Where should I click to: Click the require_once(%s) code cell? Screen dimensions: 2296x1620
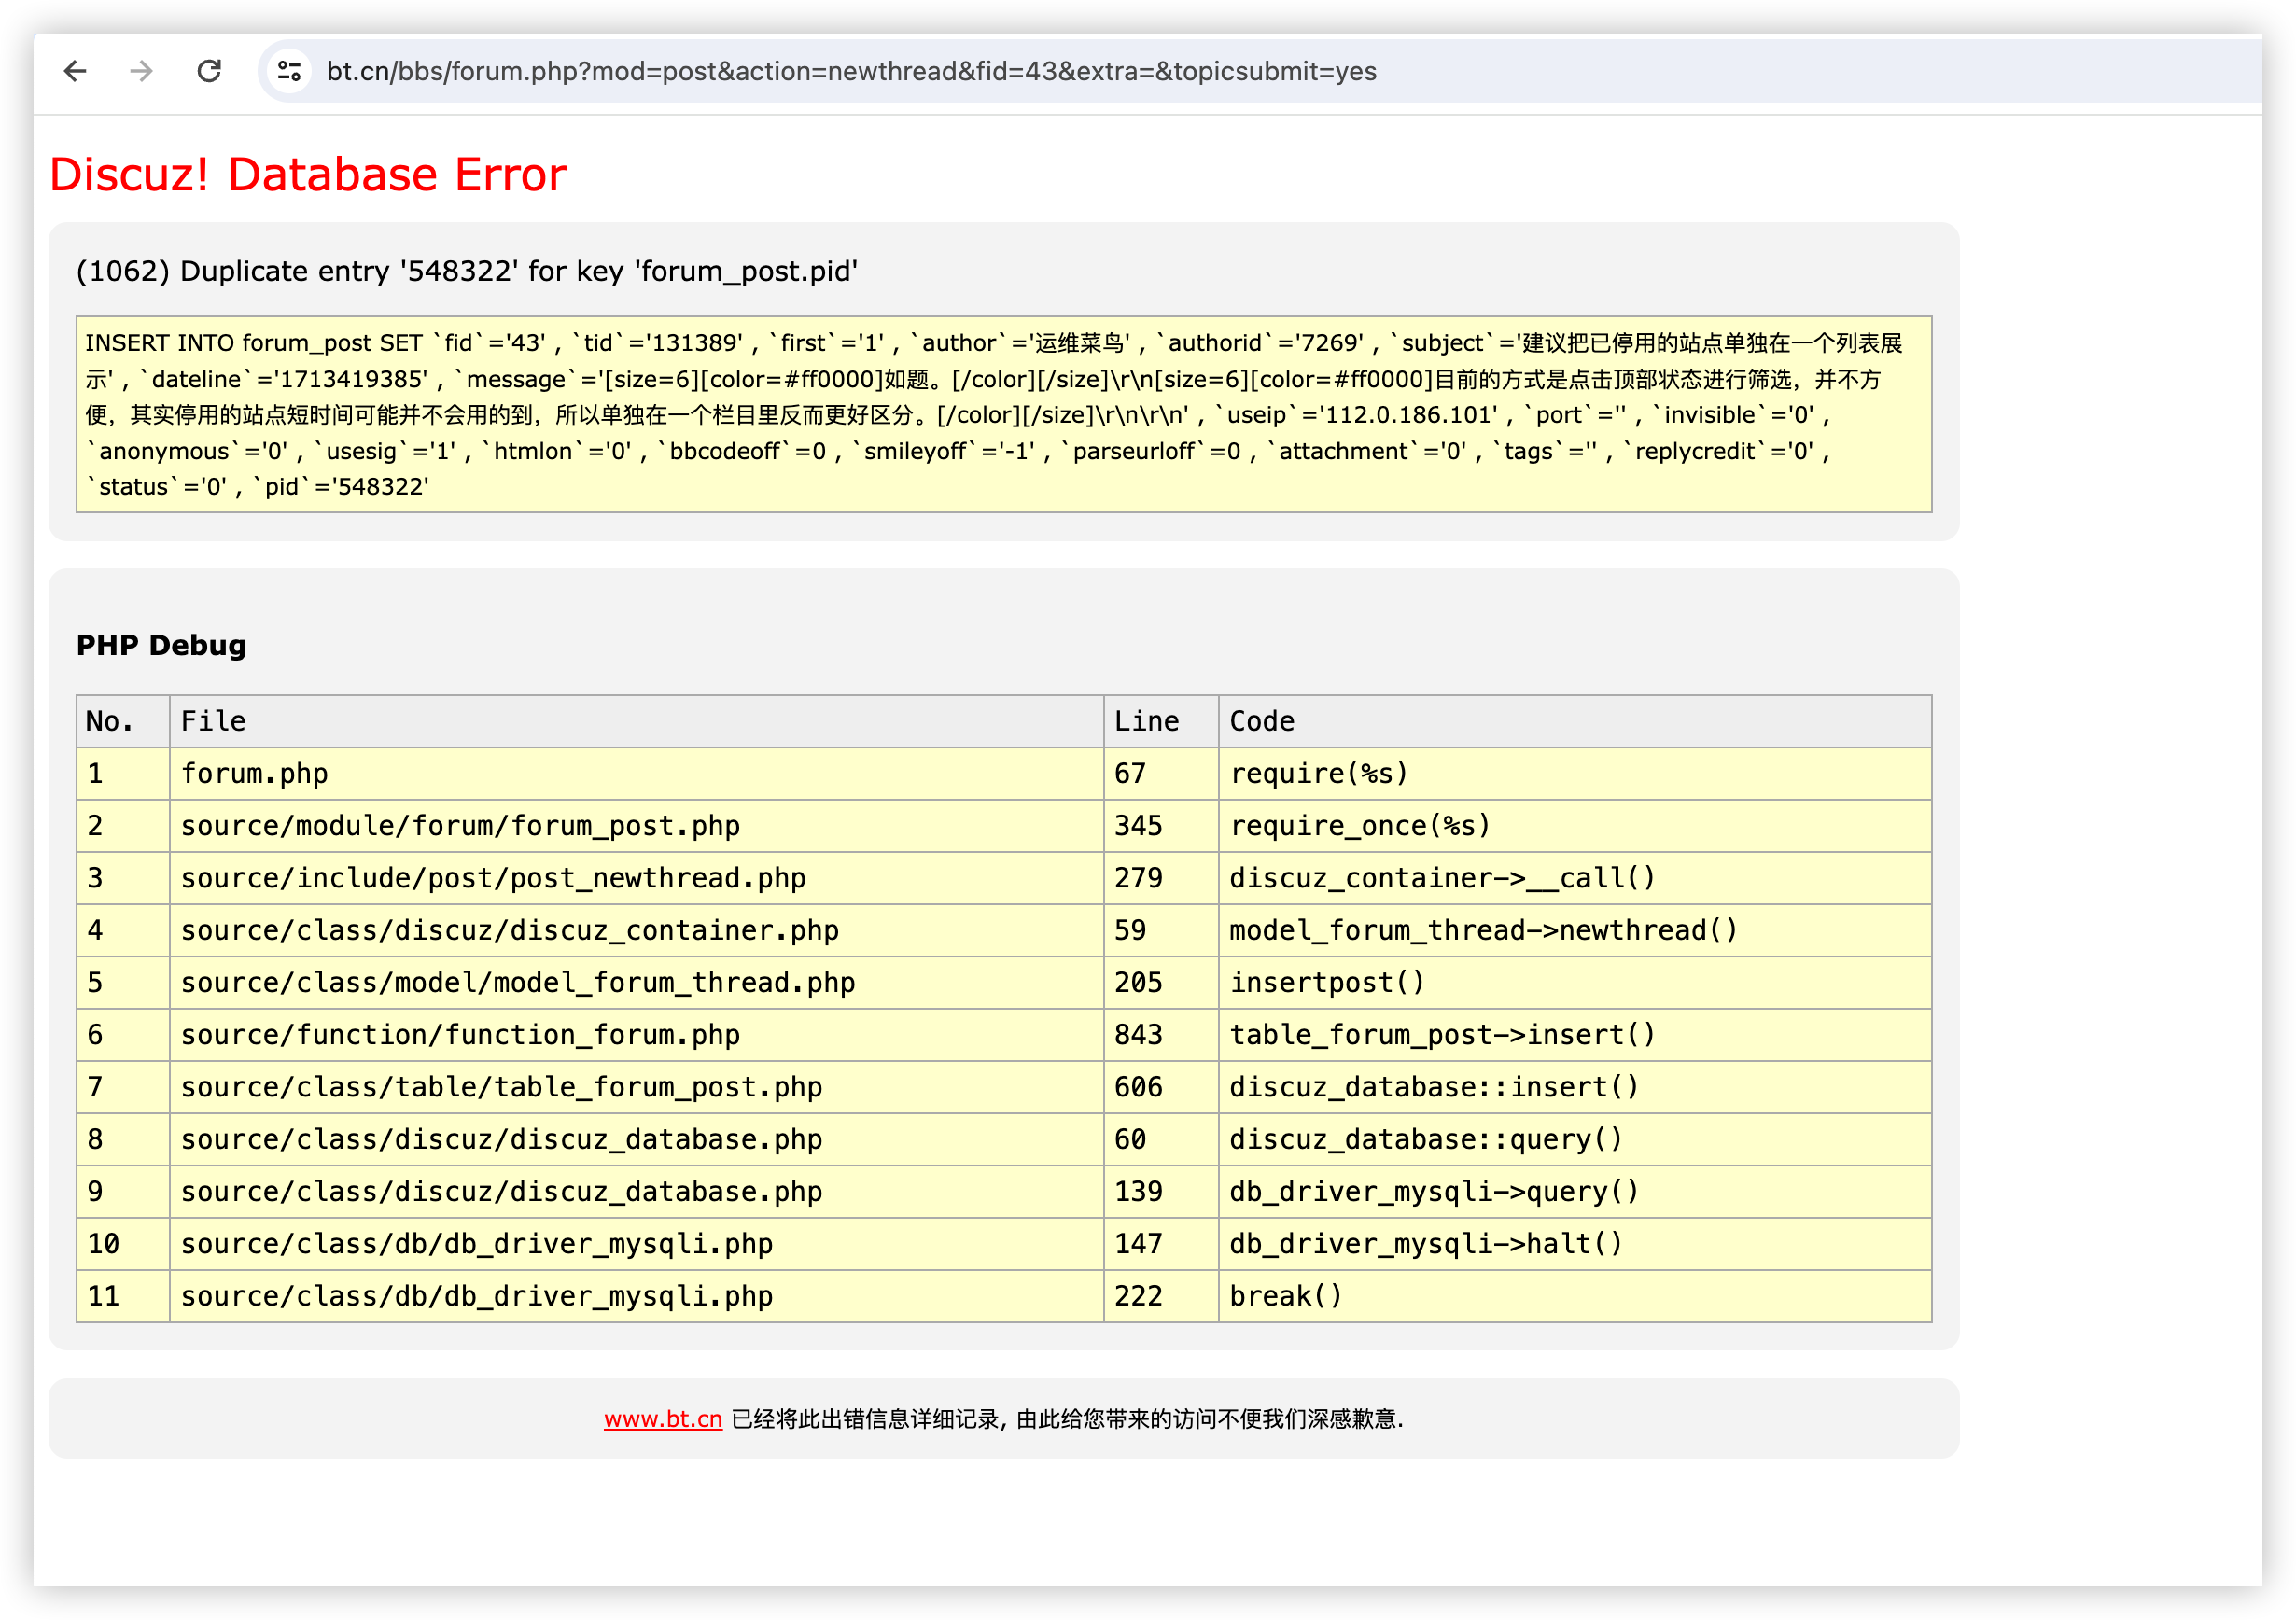point(1575,826)
